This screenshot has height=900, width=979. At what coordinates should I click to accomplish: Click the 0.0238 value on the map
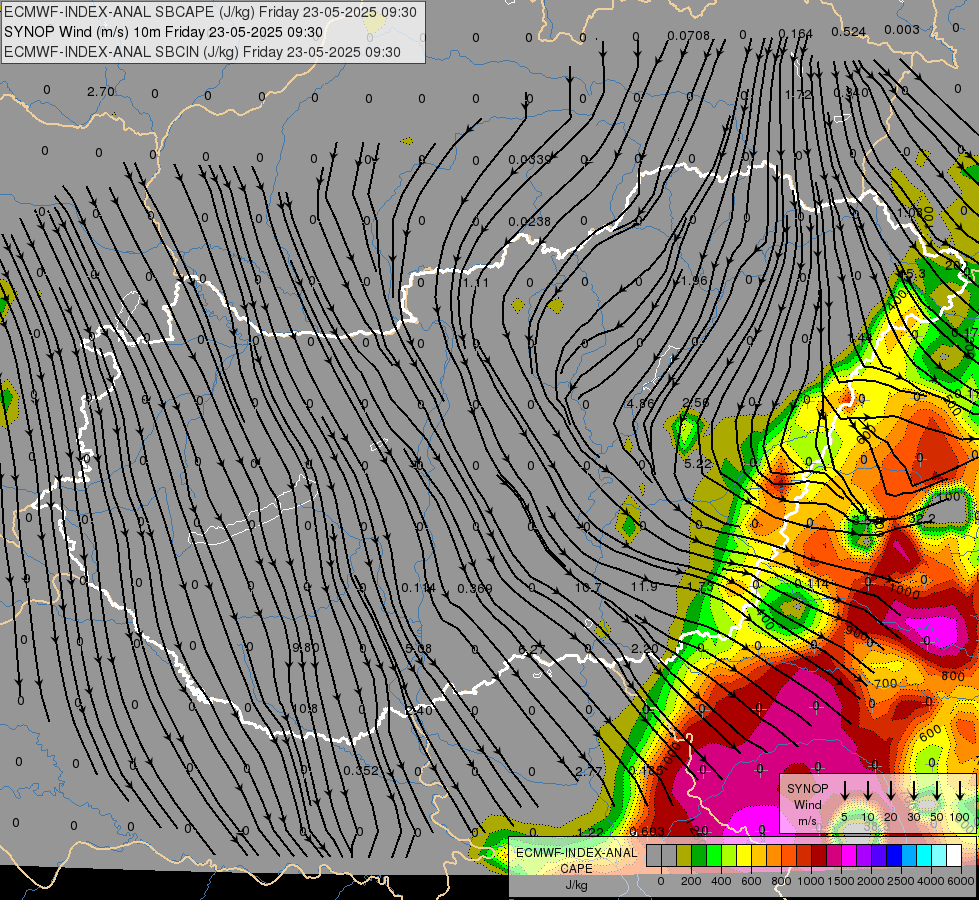pyautogui.click(x=529, y=221)
